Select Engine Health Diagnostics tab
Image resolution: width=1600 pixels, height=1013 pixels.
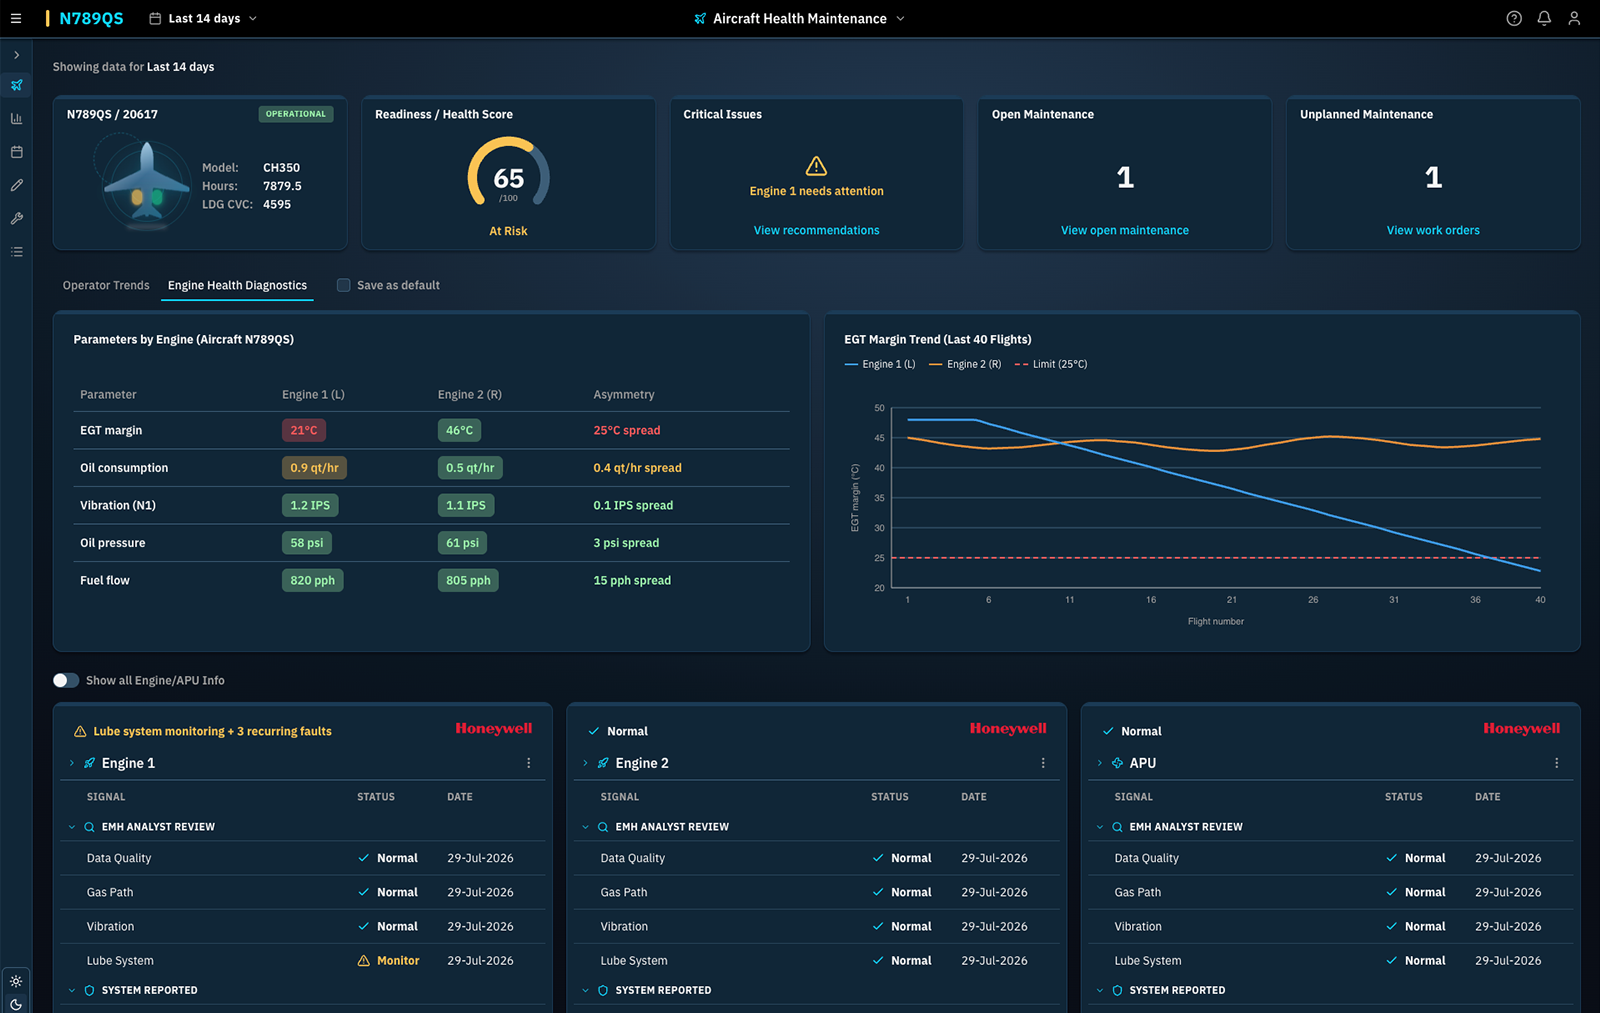tap(238, 286)
